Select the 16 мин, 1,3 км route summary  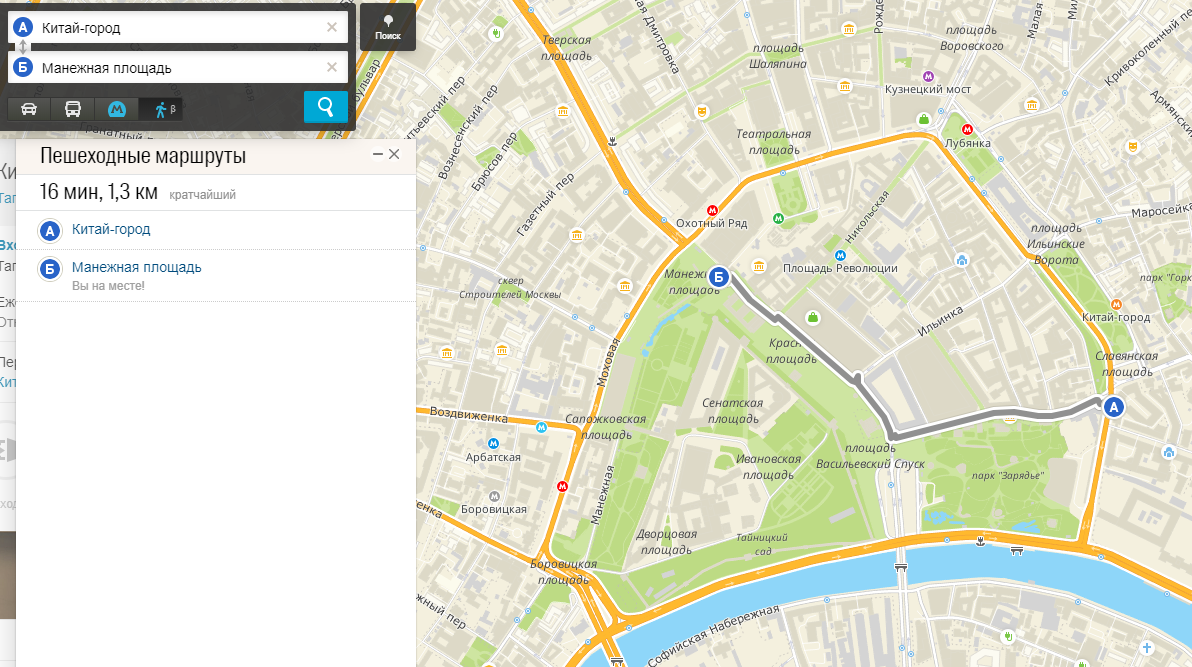tap(216, 192)
